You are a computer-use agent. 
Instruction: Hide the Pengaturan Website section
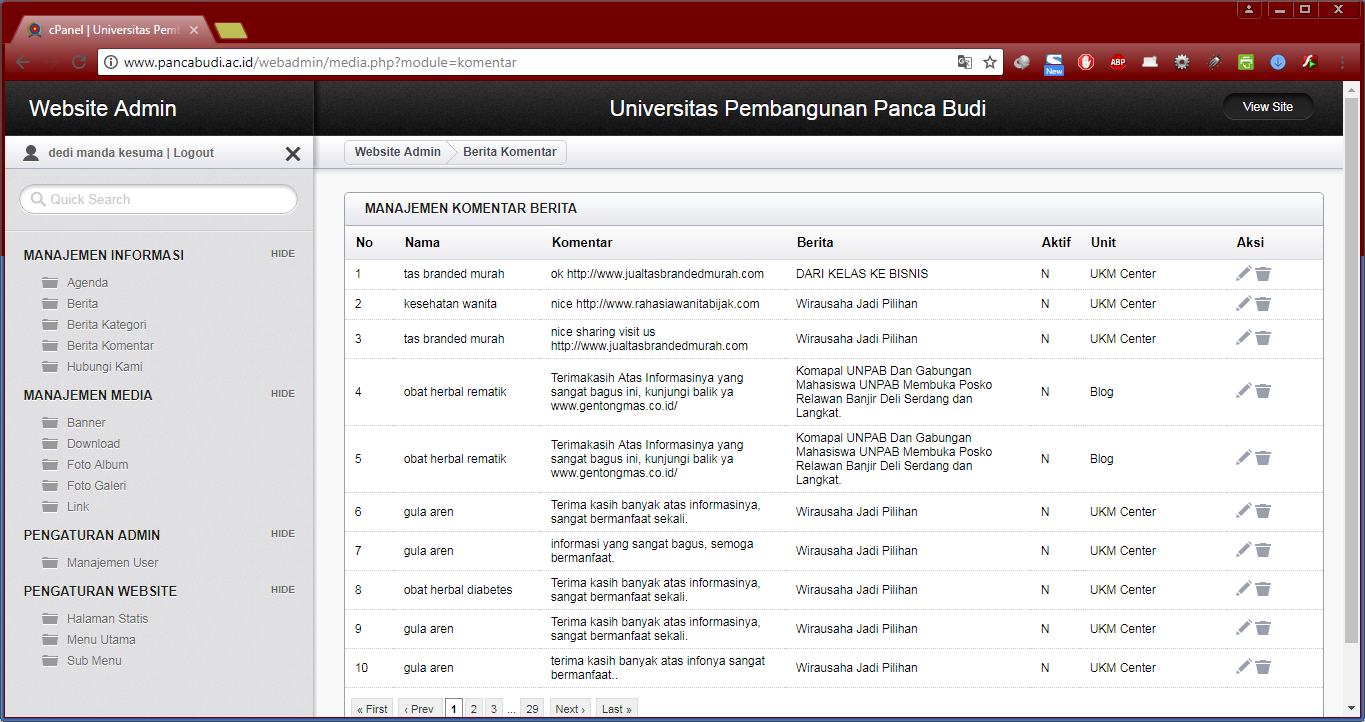(x=282, y=590)
